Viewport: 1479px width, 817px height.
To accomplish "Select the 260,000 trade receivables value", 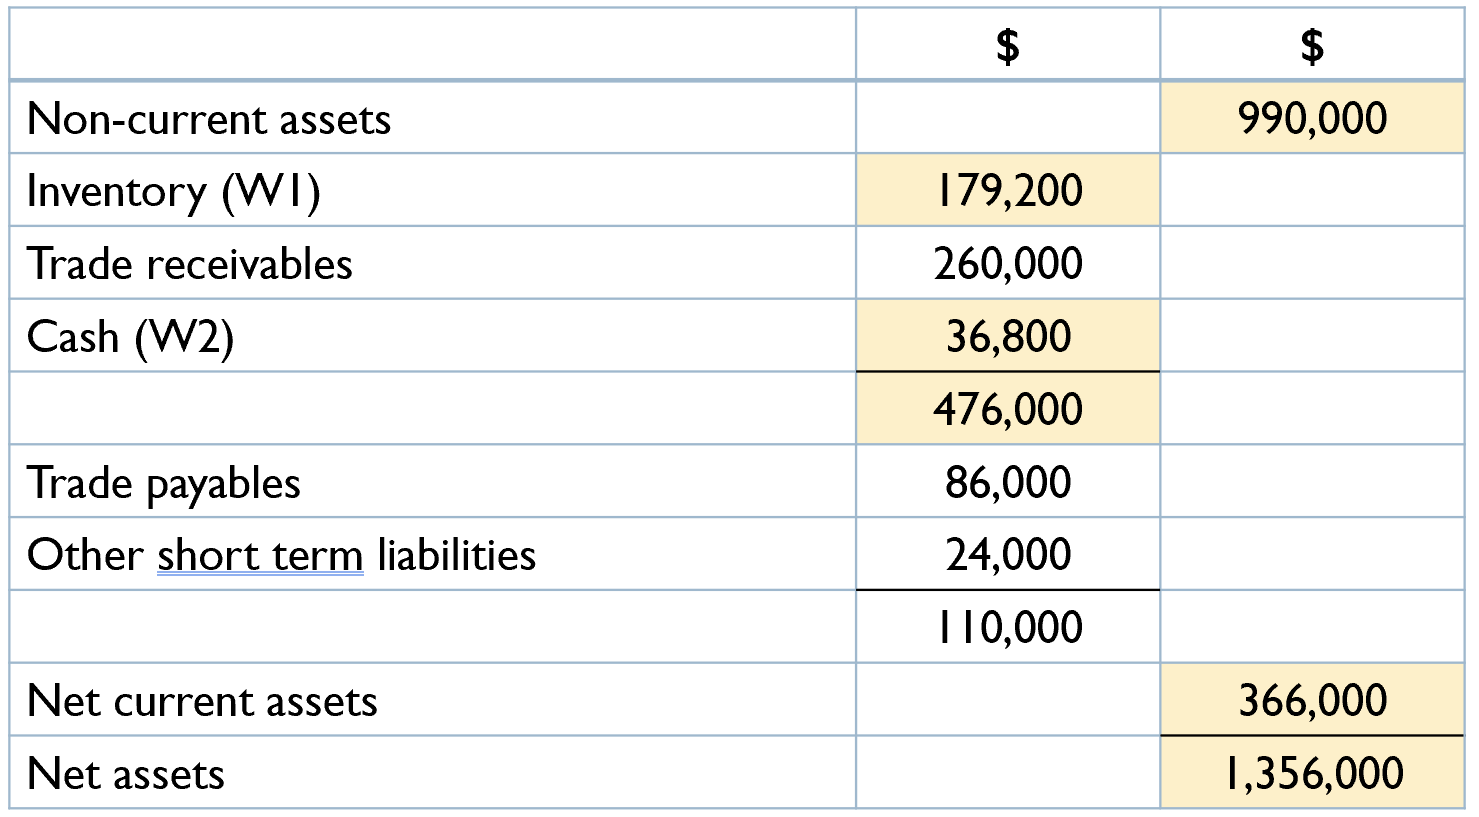I will [1007, 264].
